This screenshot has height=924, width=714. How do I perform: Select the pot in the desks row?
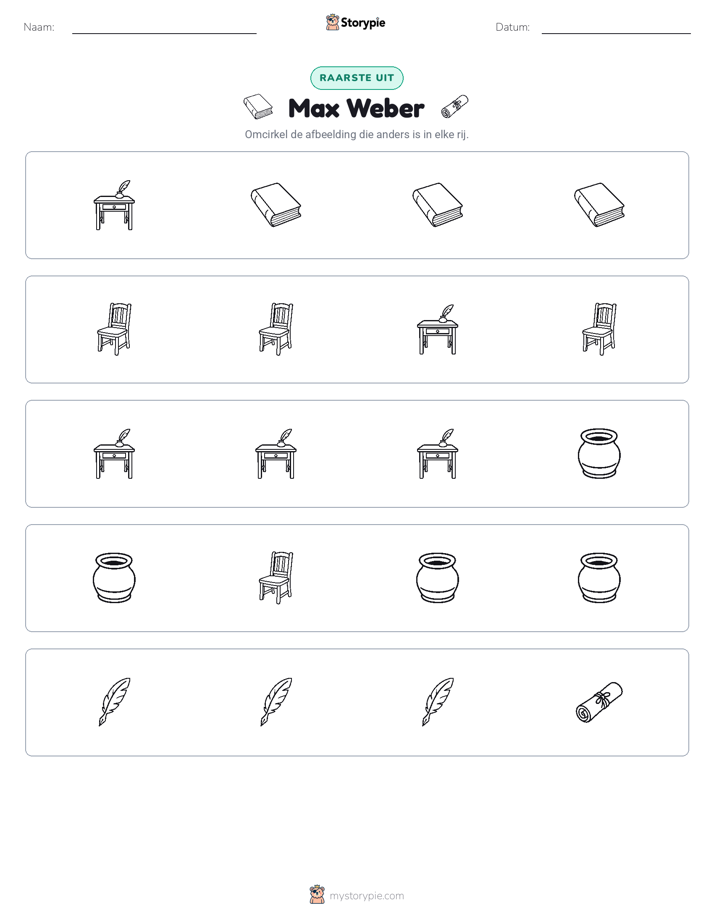599,454
